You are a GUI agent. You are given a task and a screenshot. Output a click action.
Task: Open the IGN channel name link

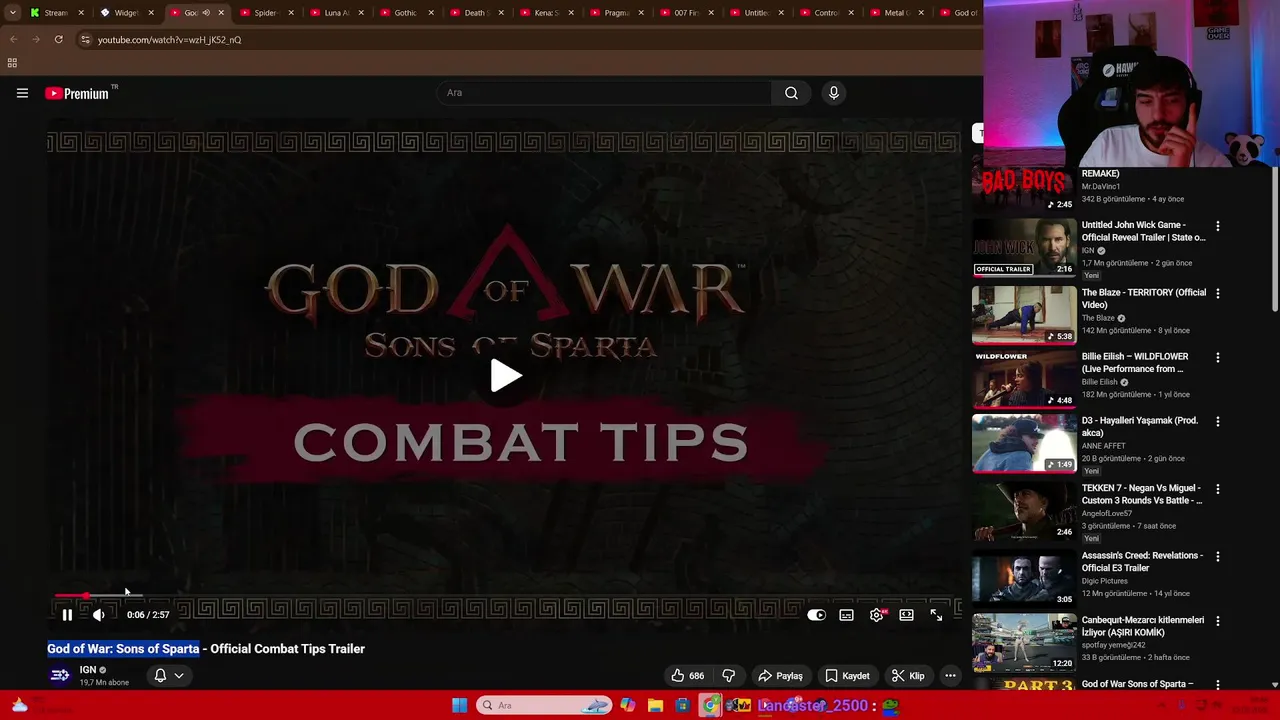click(88, 670)
